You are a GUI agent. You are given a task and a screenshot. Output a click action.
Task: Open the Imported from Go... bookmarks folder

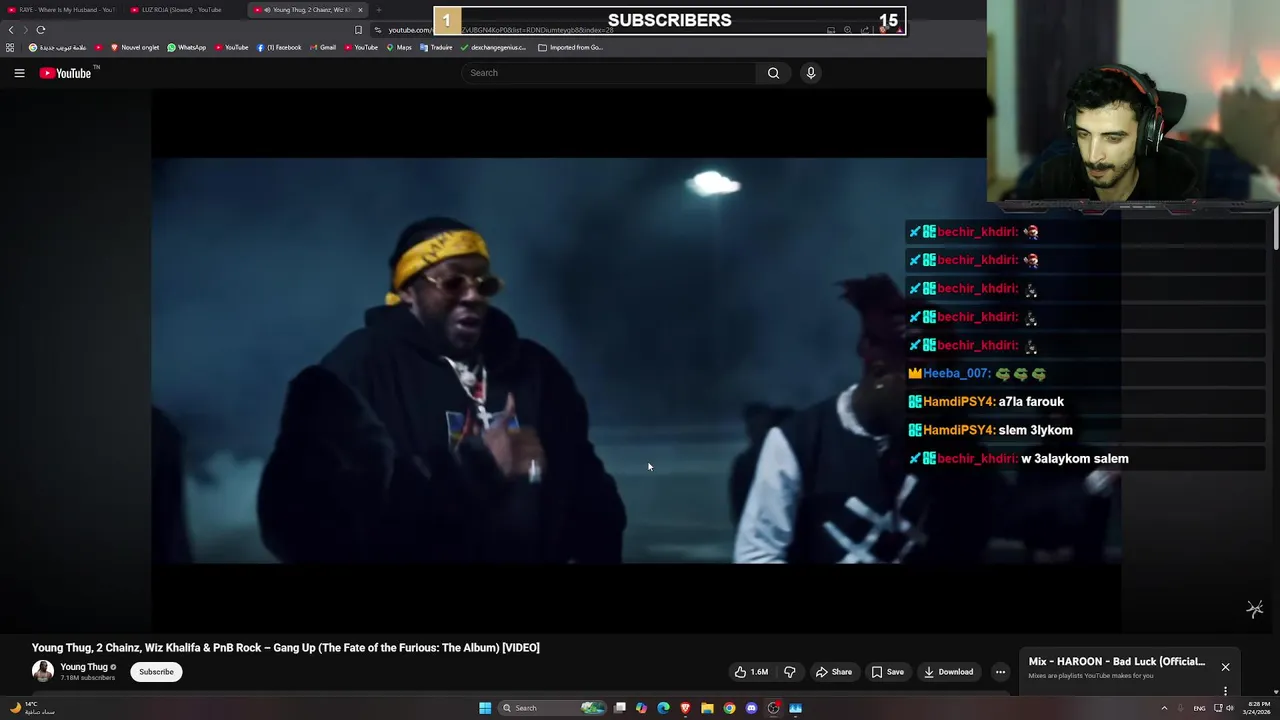[x=570, y=47]
